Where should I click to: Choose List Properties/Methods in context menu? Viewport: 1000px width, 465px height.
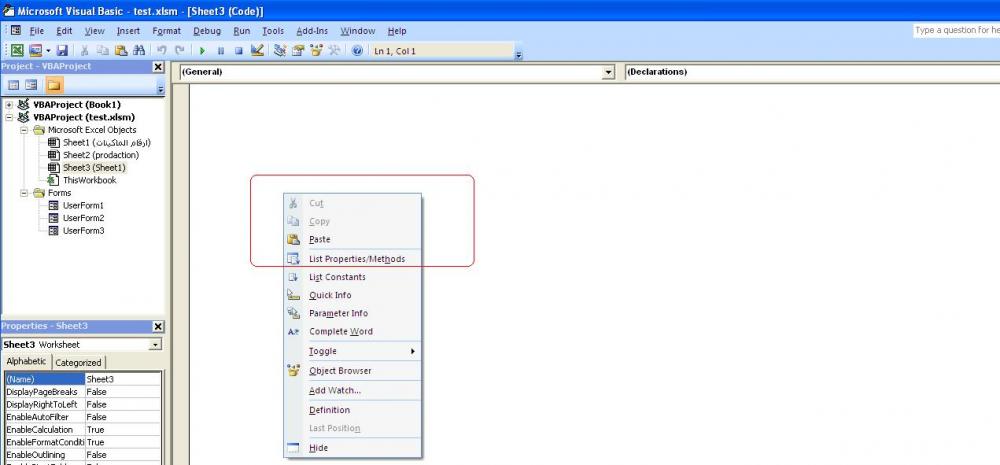(x=353, y=259)
